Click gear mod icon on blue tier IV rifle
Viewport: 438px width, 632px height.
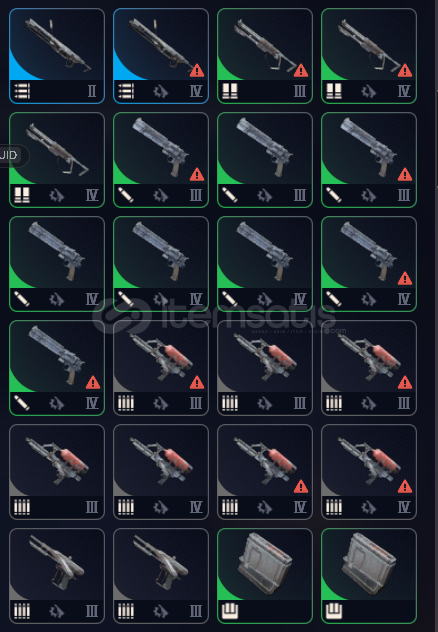[160, 91]
